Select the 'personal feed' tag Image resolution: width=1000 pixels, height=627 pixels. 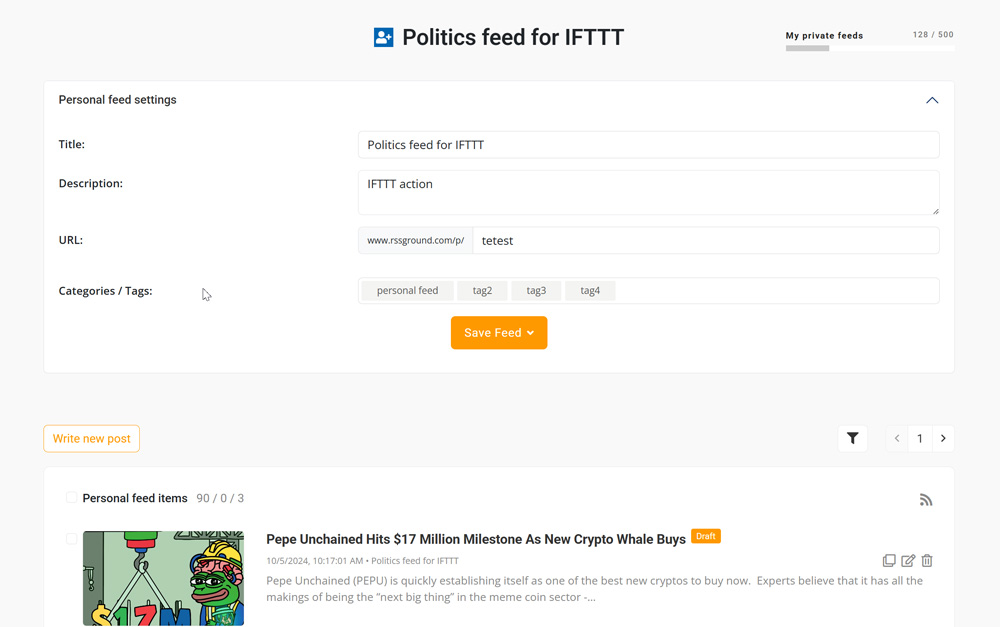(x=407, y=291)
